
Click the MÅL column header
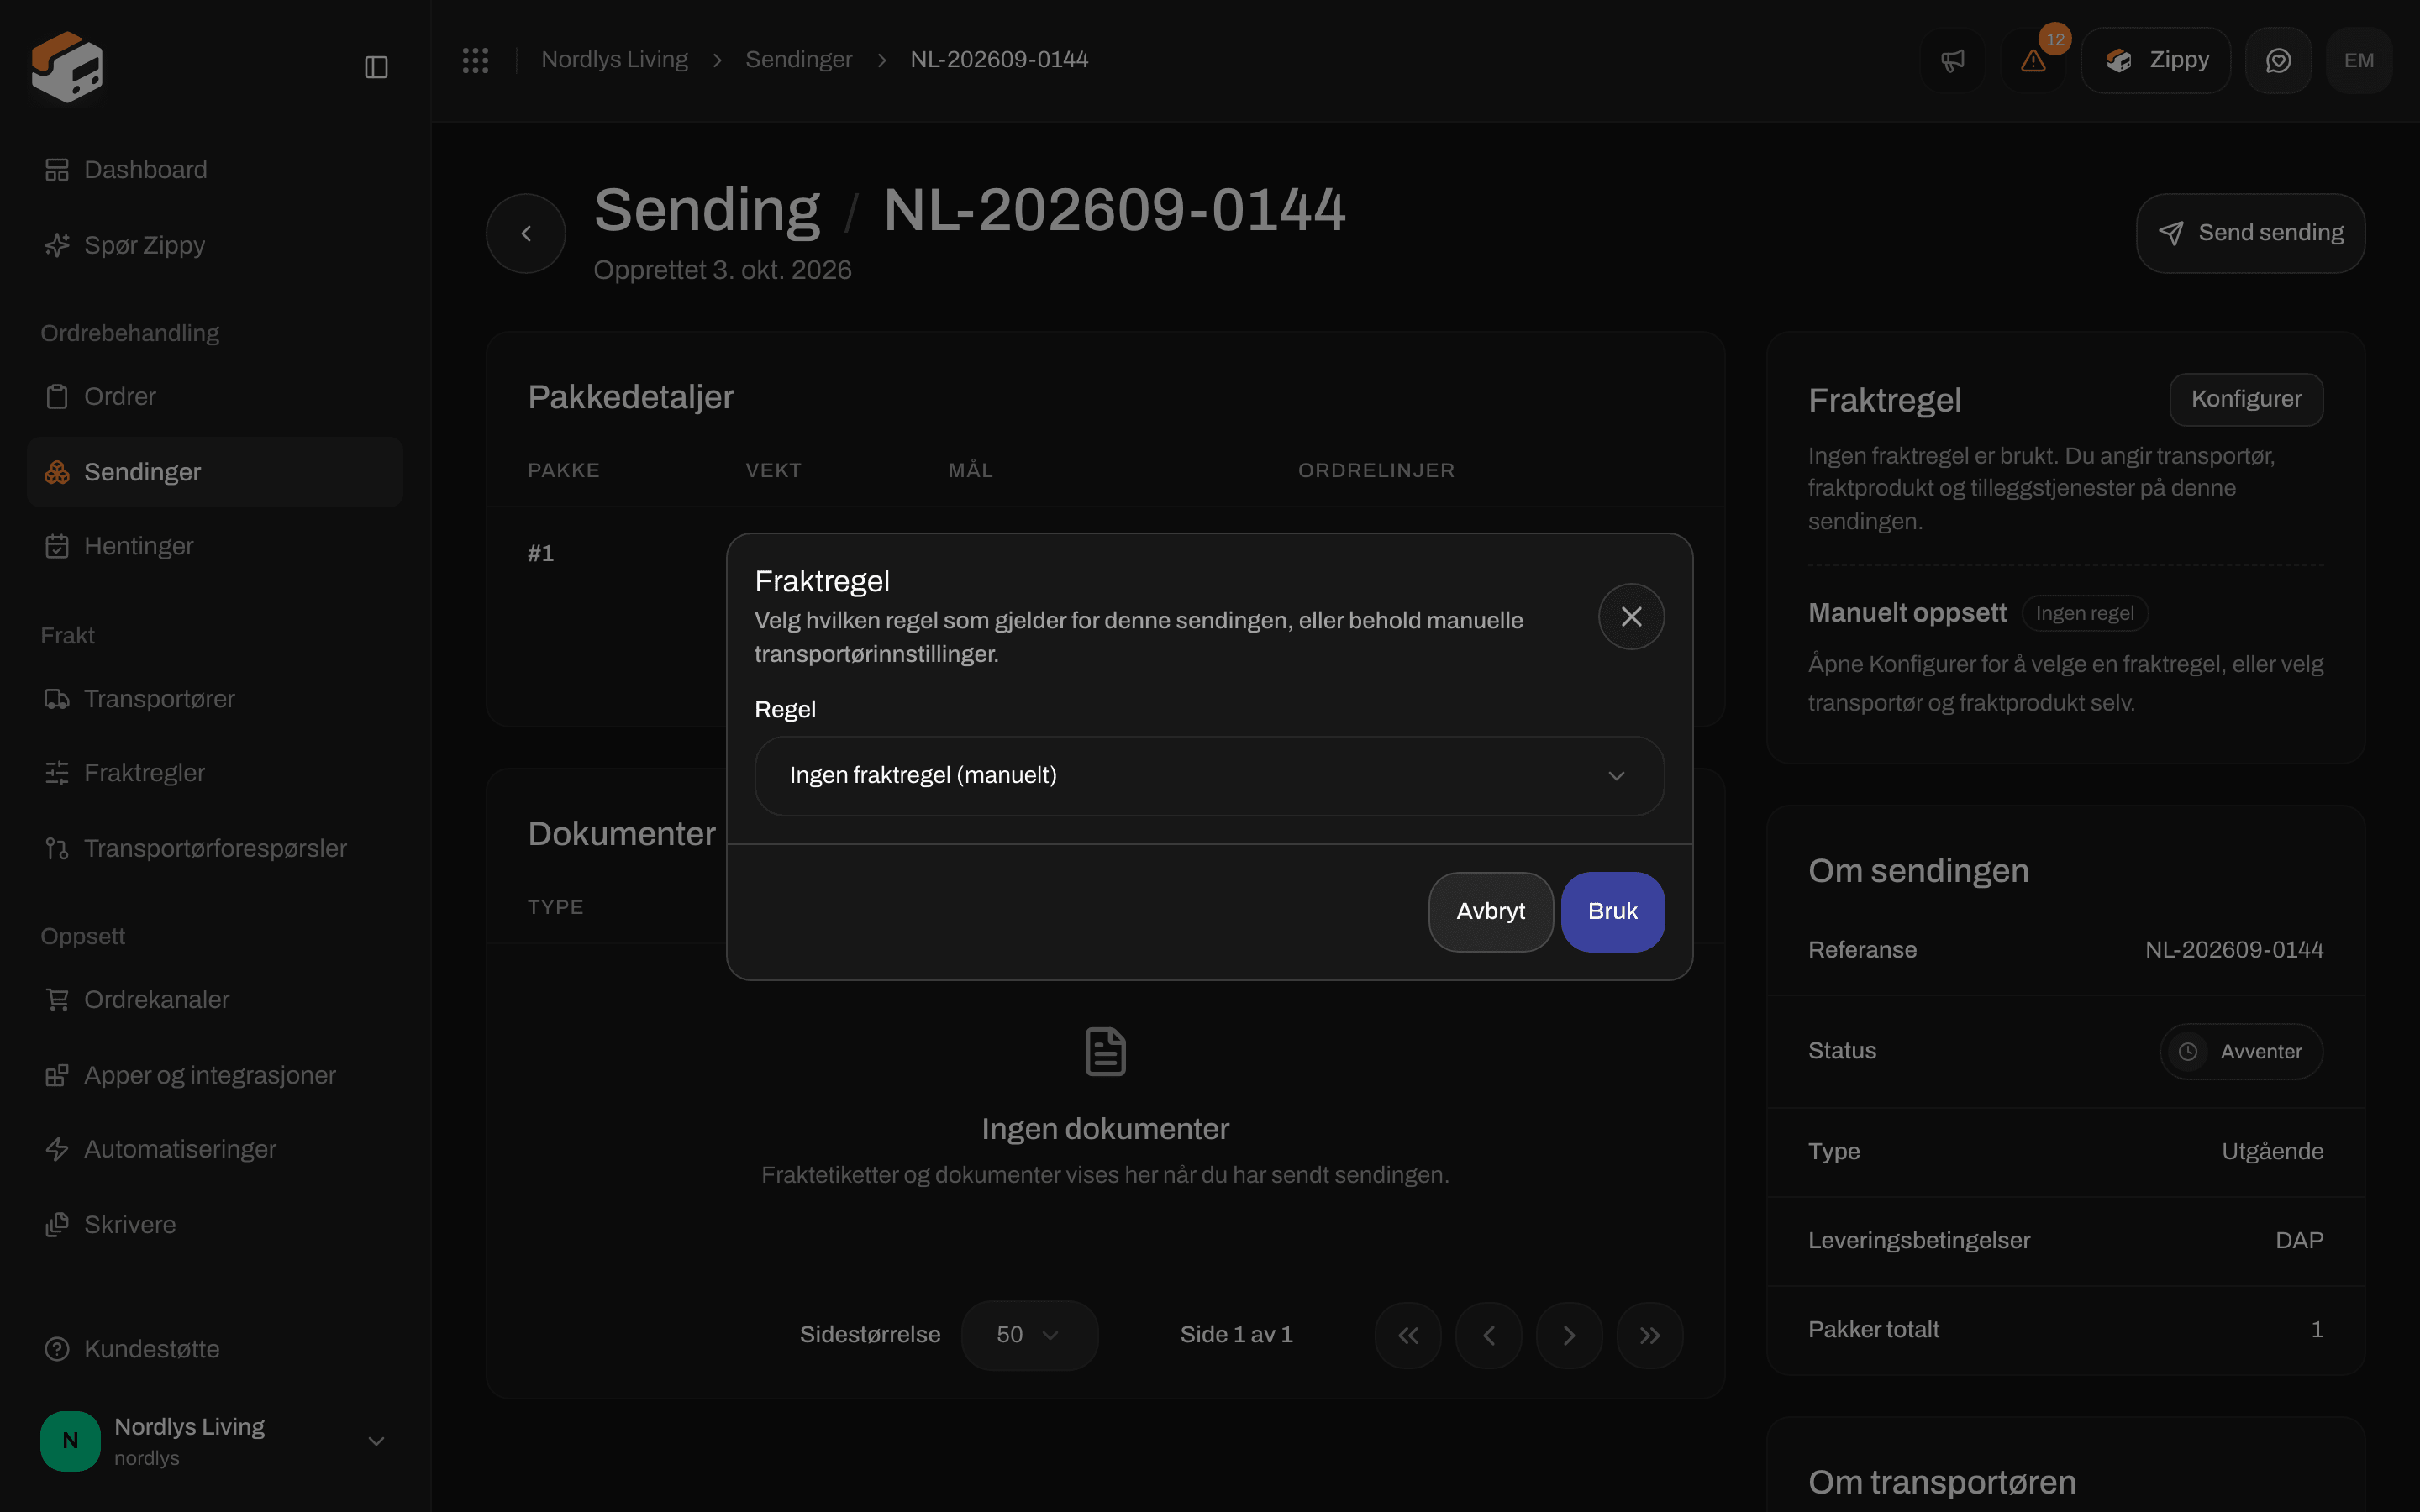tap(970, 470)
